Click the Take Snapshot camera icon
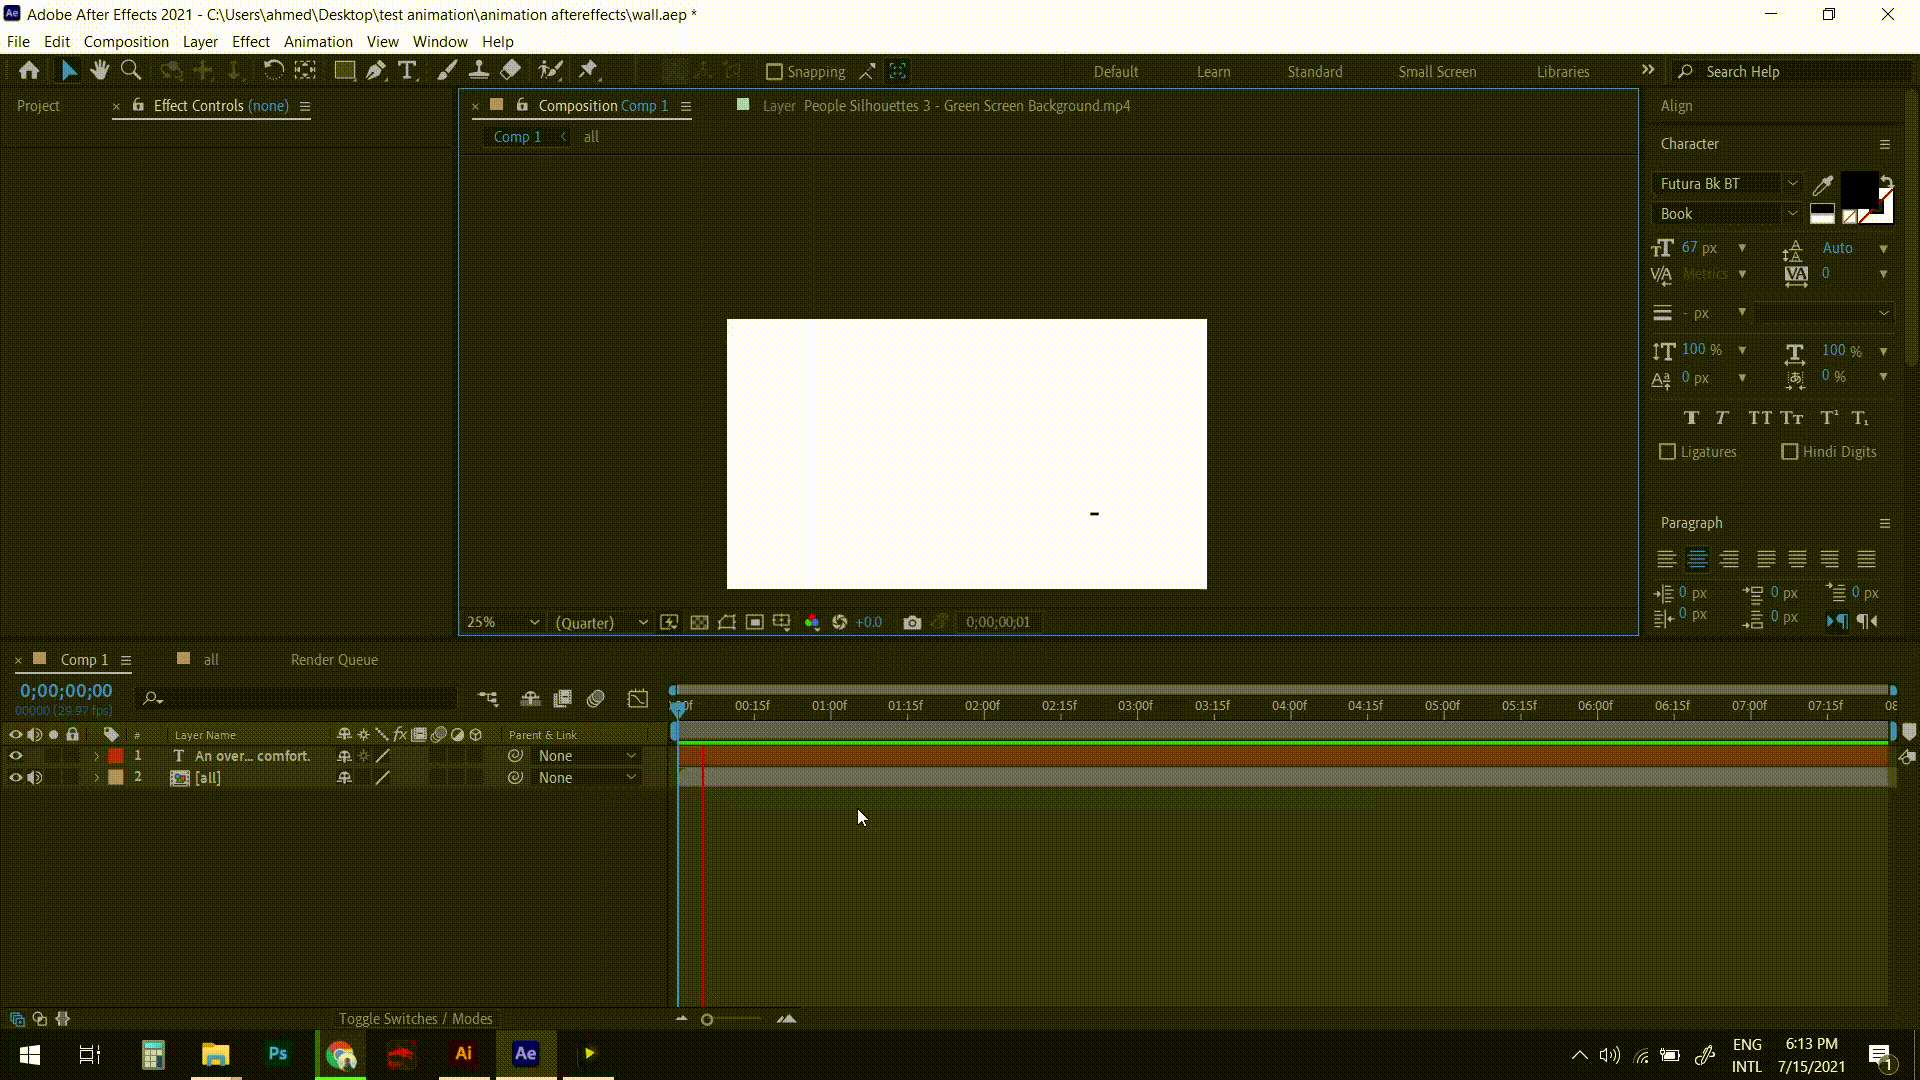 point(911,622)
